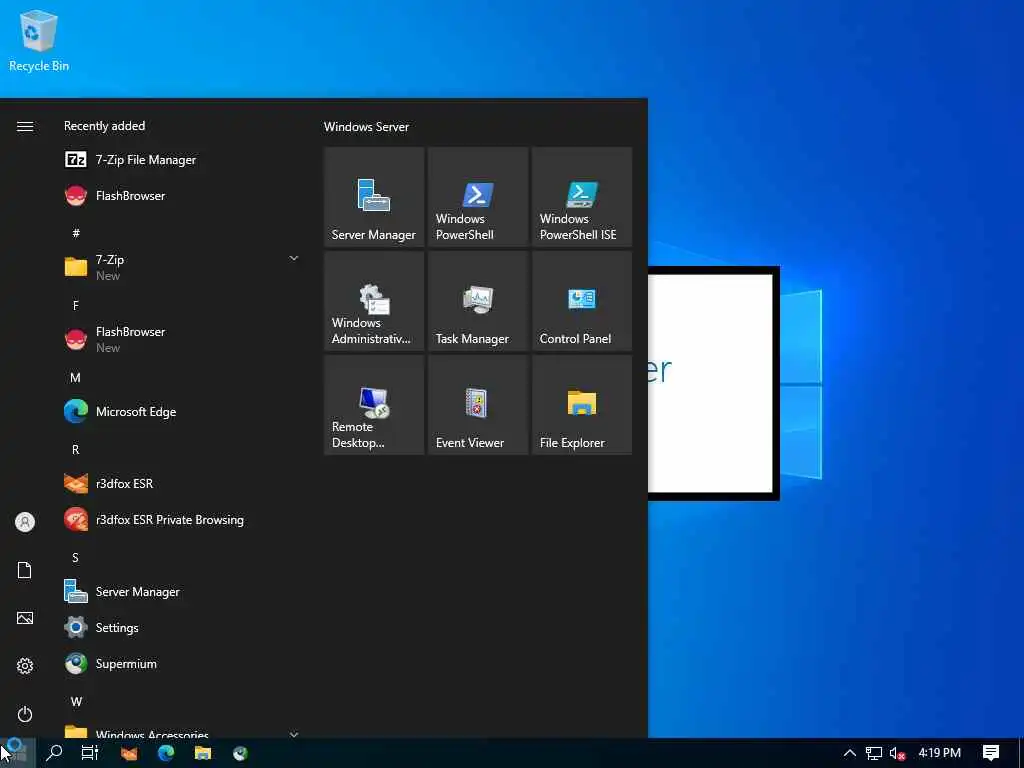Open Microsoft Edge on the taskbar
1024x768 pixels.
[166, 753]
